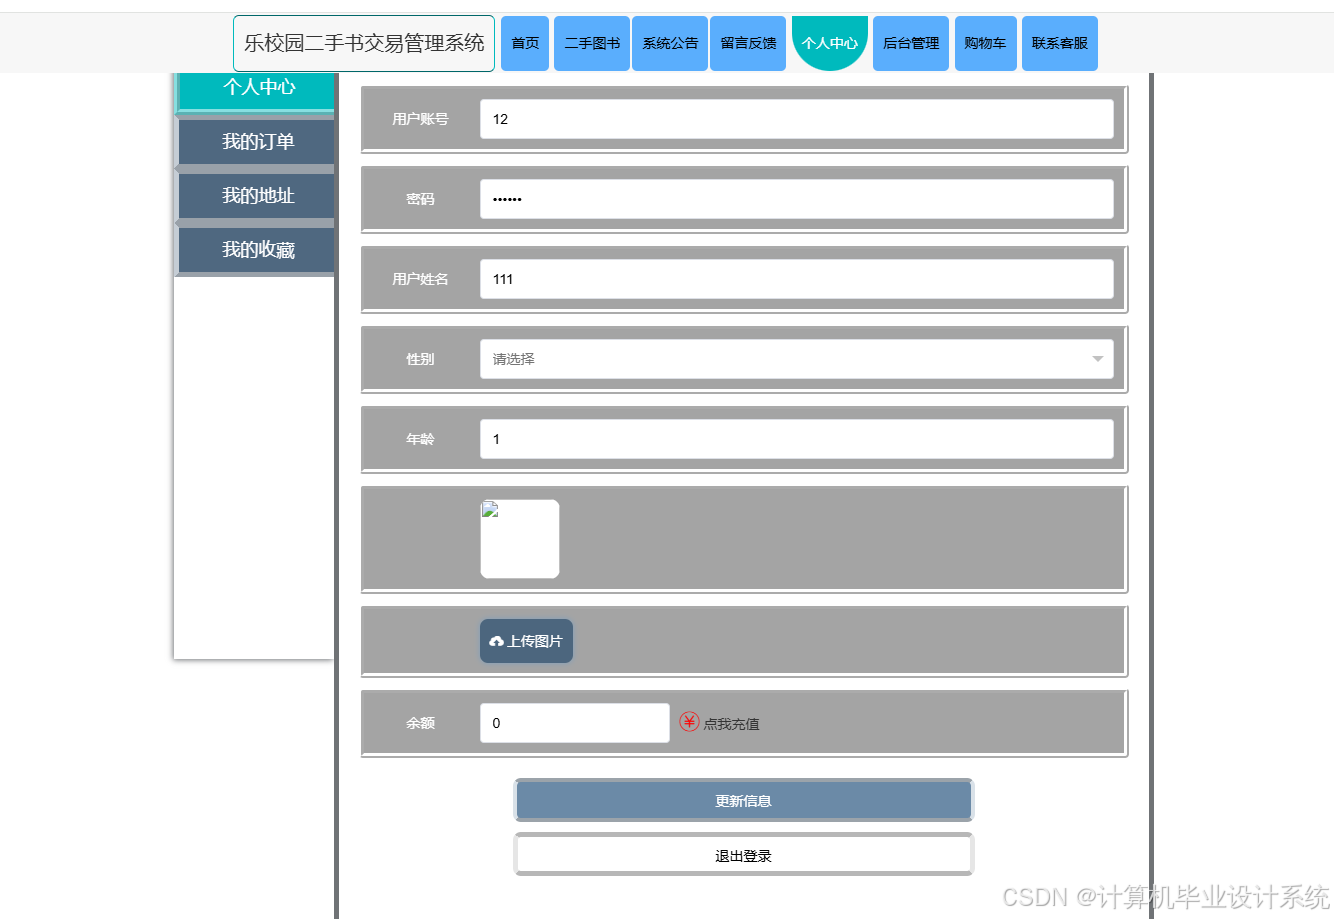The image size is (1334, 919).
Task: Select 我的订单 in the sidebar
Action: point(255,141)
